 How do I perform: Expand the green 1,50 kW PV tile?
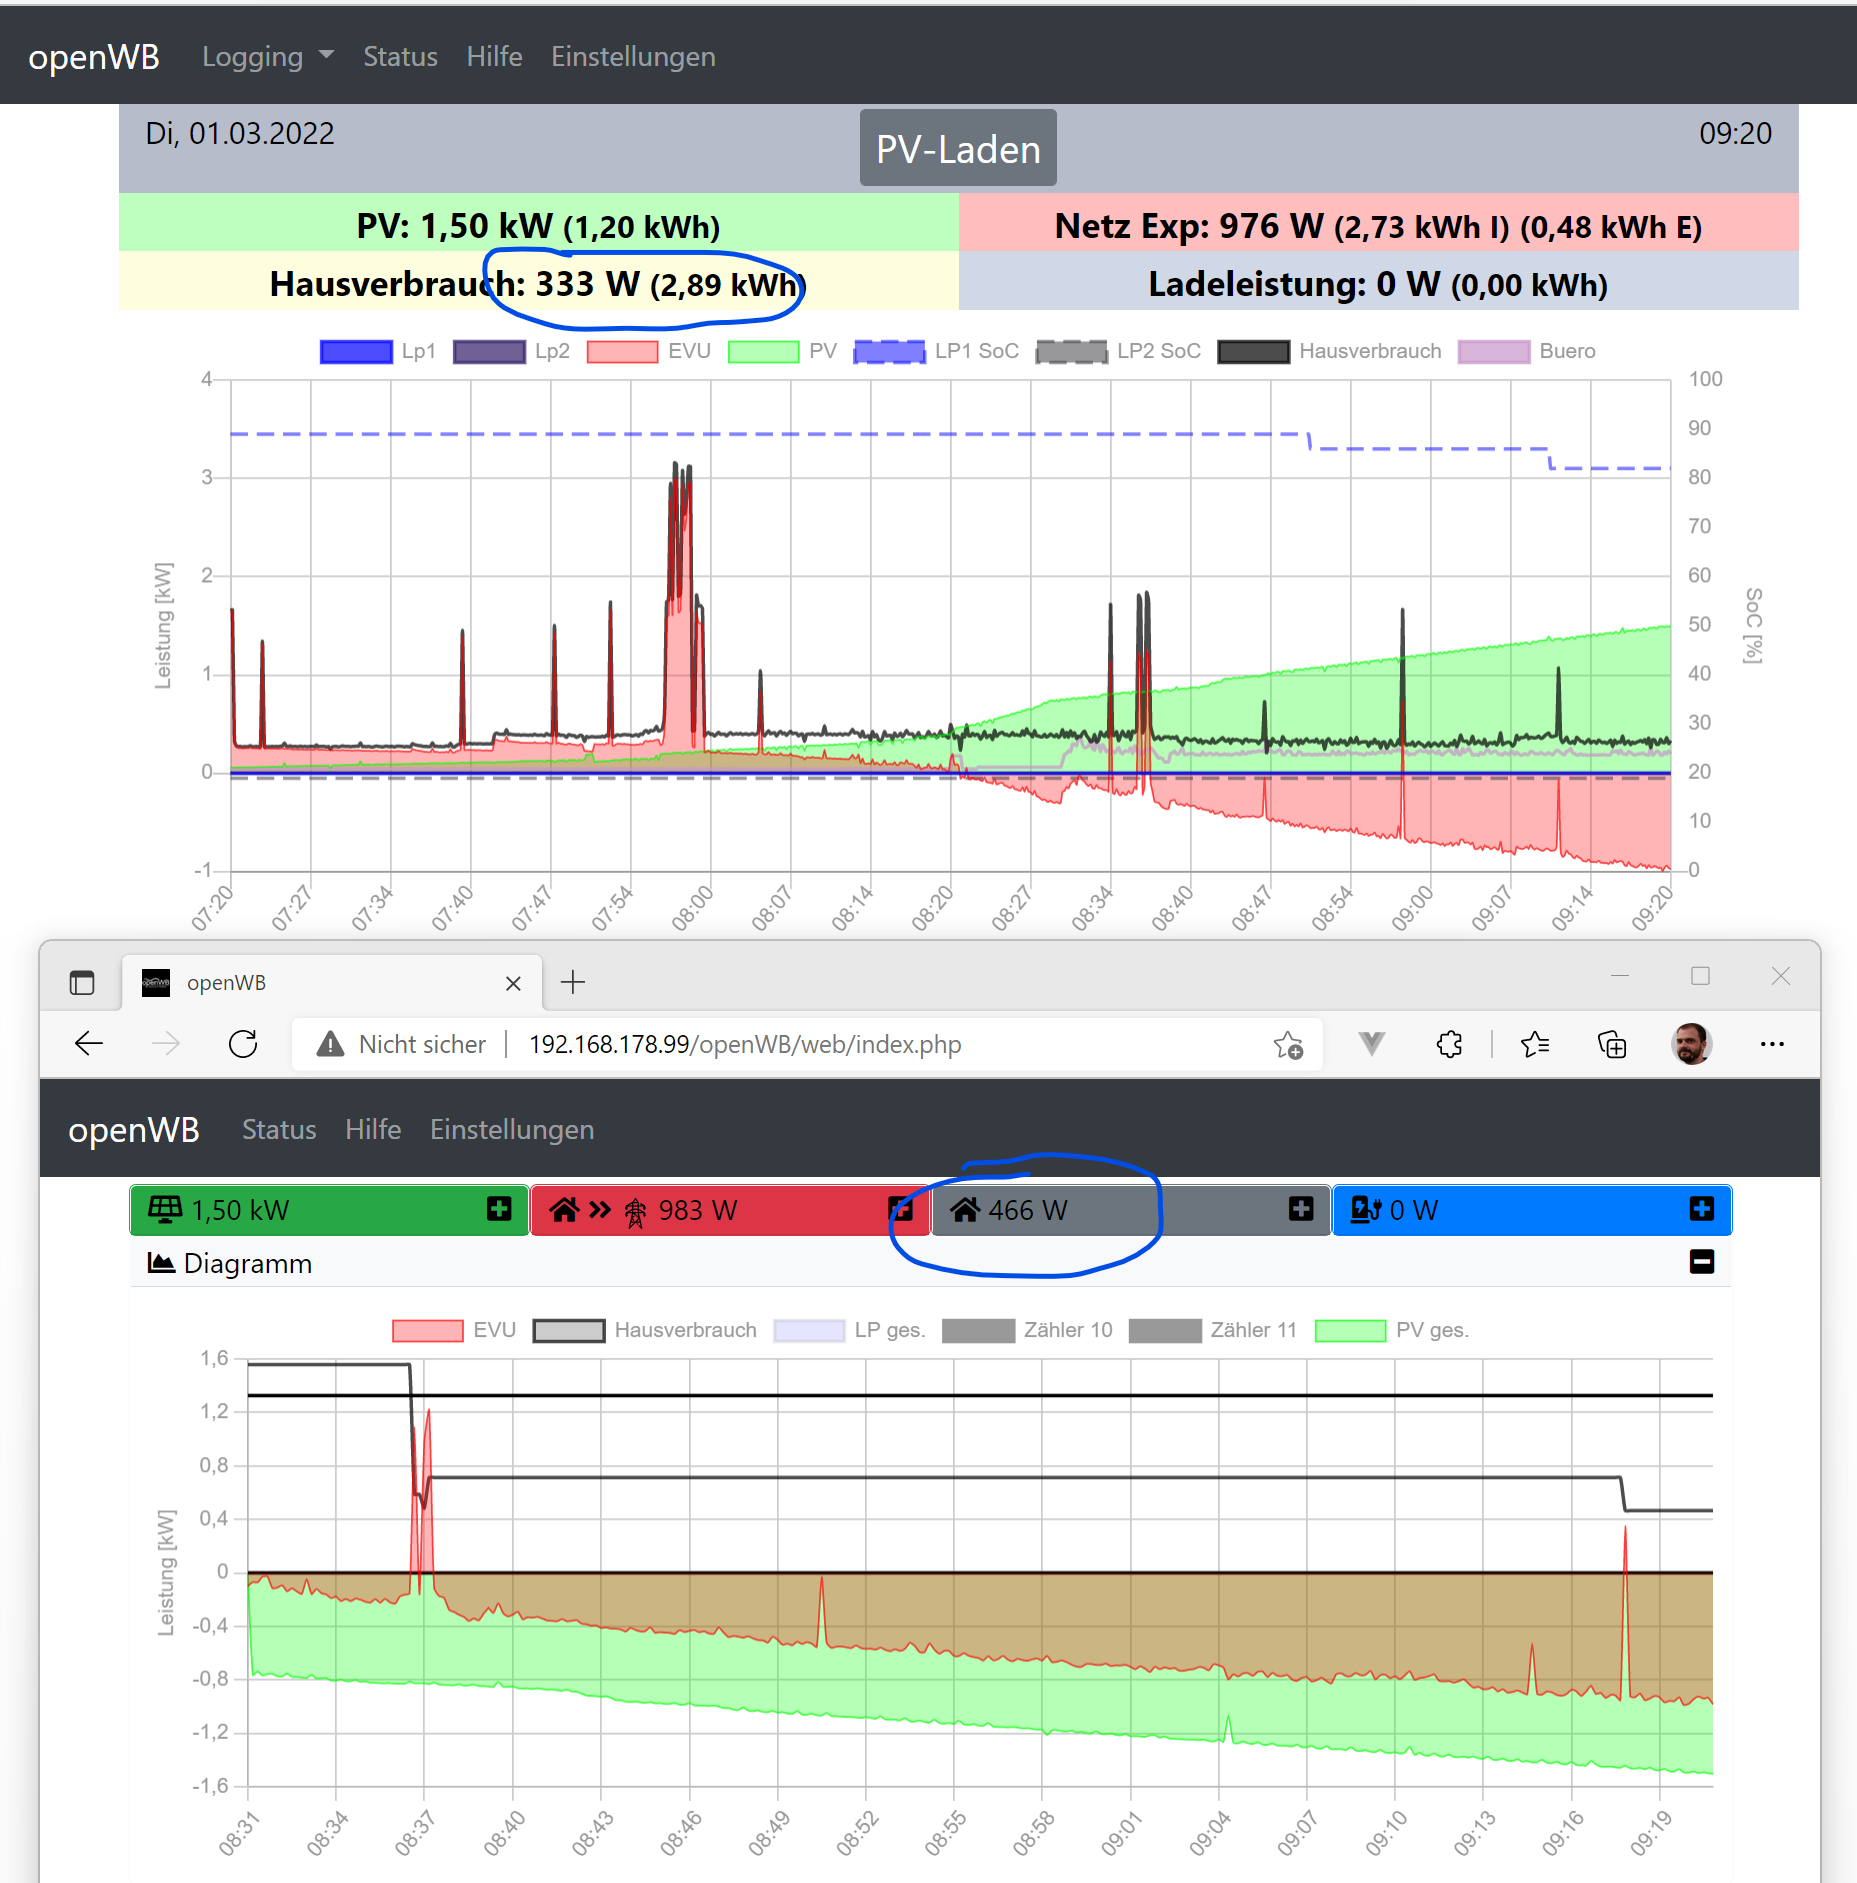pos(499,1209)
